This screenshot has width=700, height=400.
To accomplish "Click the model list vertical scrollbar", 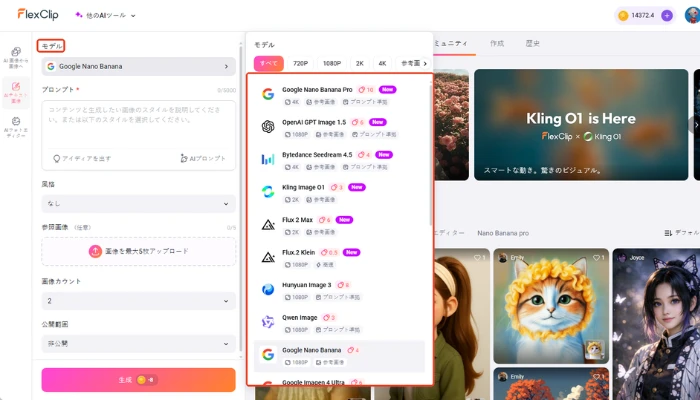I will point(431,154).
